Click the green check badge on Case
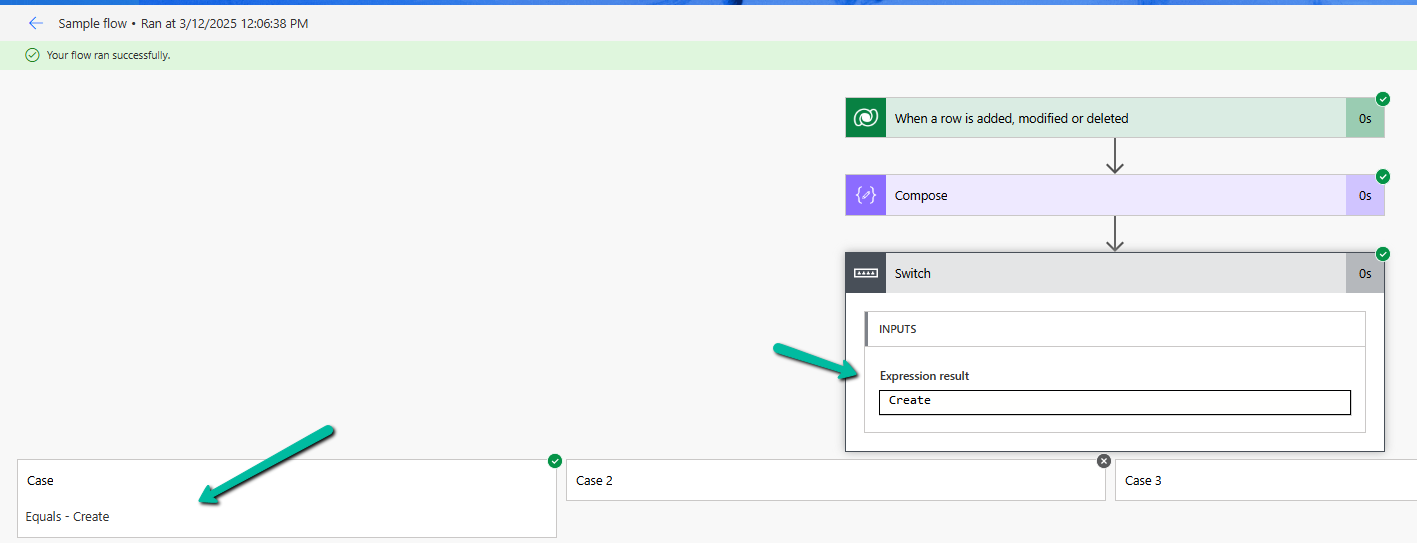This screenshot has width=1417, height=543. click(x=555, y=461)
